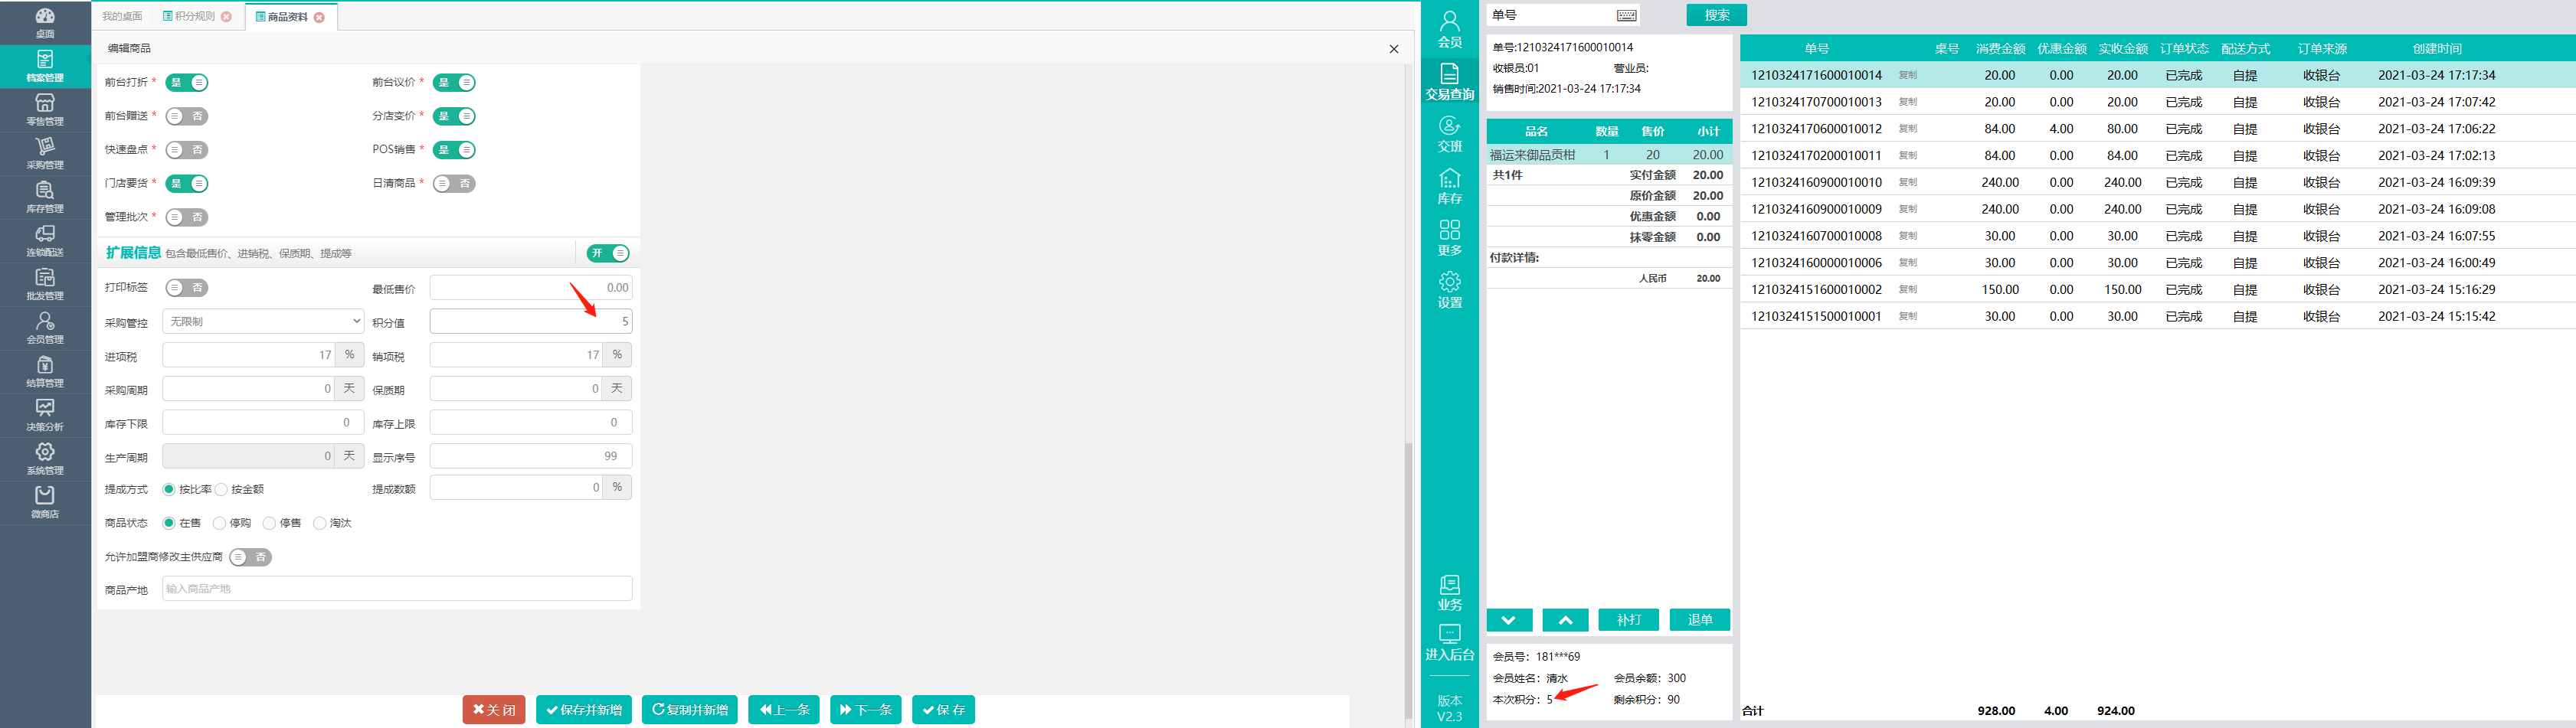Toggle the 门店要货 switch
This screenshot has height=728, width=2576.
187,183
